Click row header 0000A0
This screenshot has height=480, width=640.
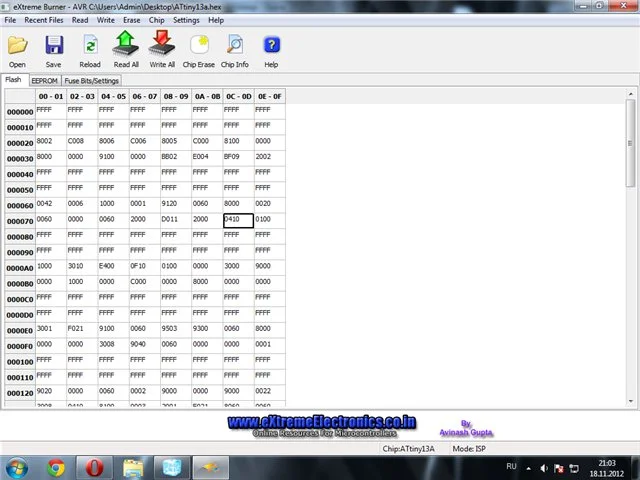coord(20,268)
